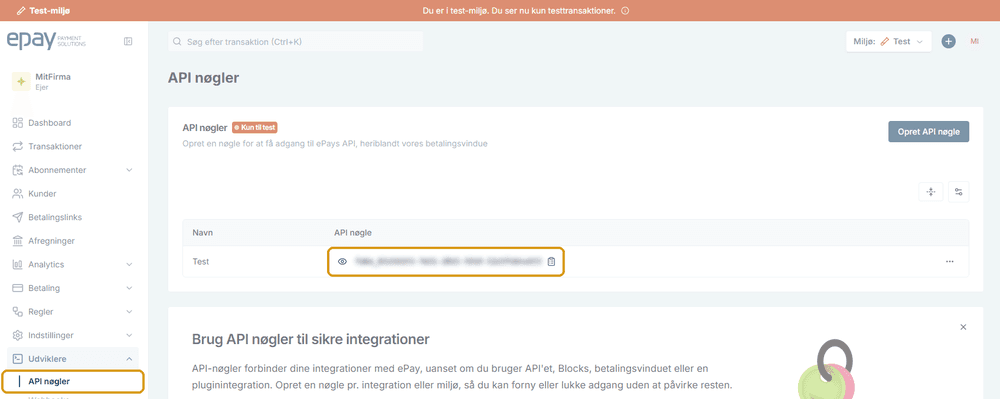1000x399 pixels.
Task: Reveal the Test API key with eye icon
Action: tap(342, 261)
